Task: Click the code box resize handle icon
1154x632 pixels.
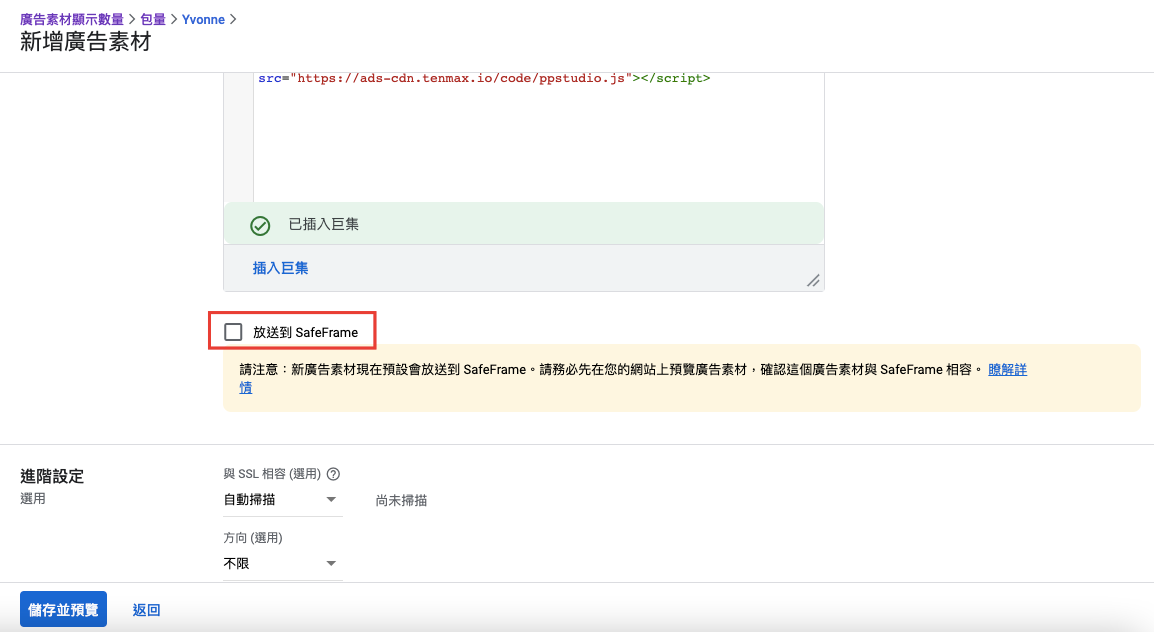Action: 813,280
